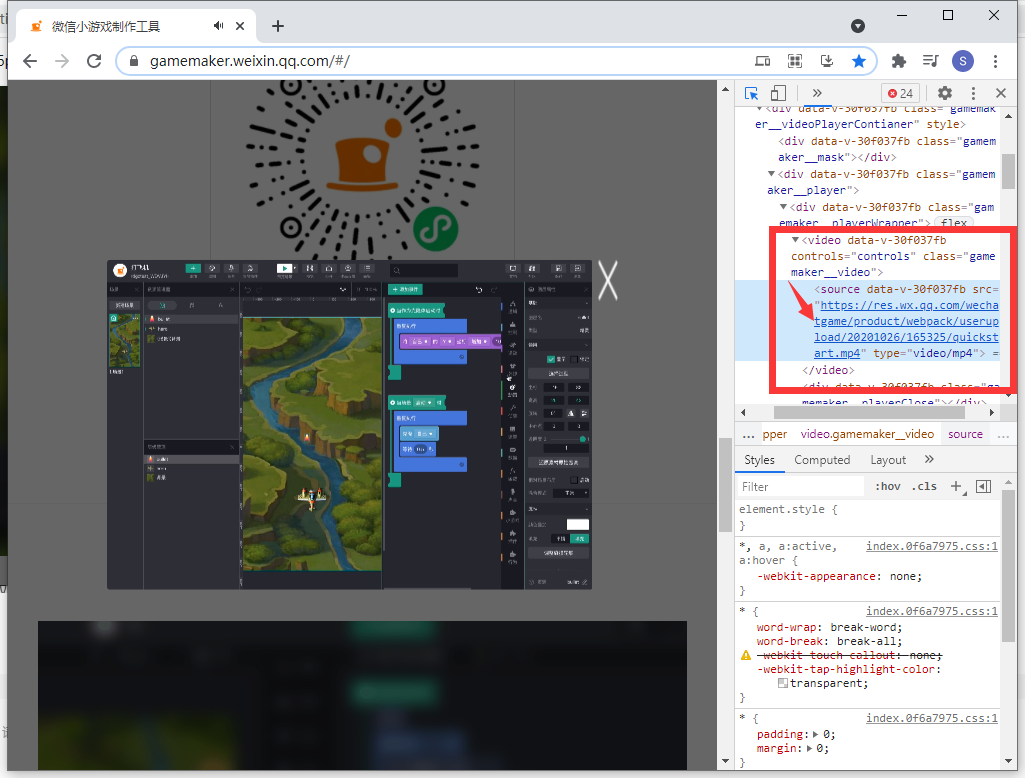The width and height of the screenshot is (1025, 778).
Task: Toggle the bookmark star for this page
Action: coord(859,61)
